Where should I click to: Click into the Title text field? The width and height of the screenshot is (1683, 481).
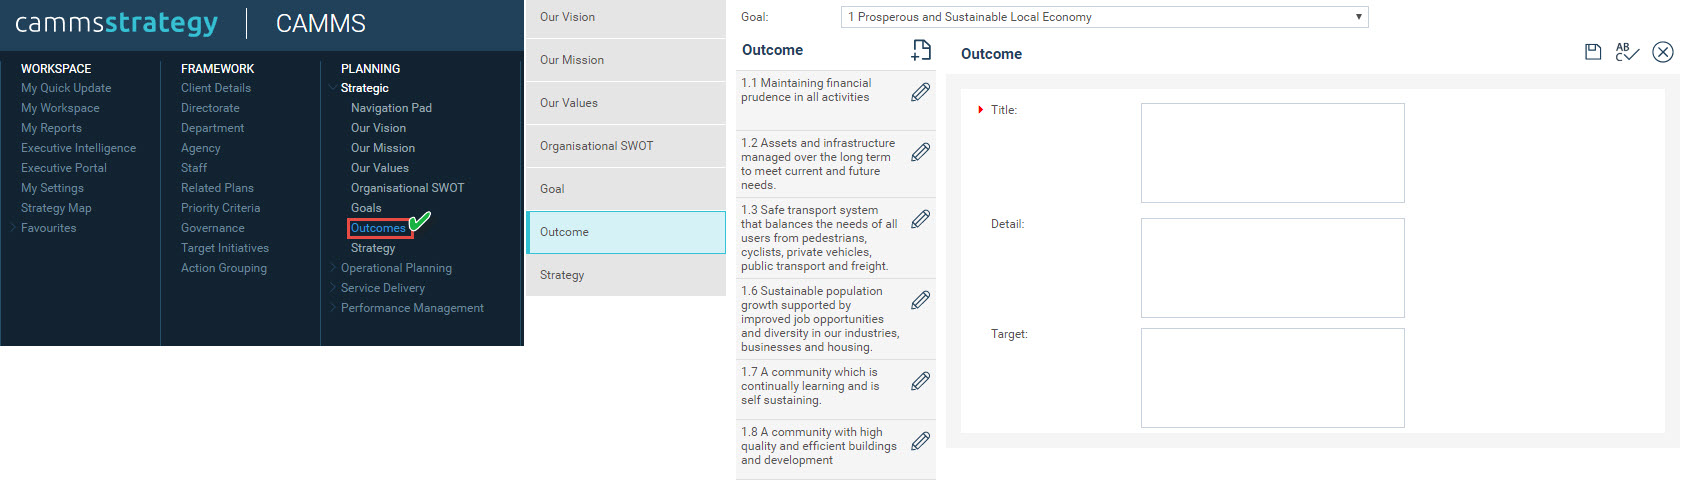(1272, 153)
